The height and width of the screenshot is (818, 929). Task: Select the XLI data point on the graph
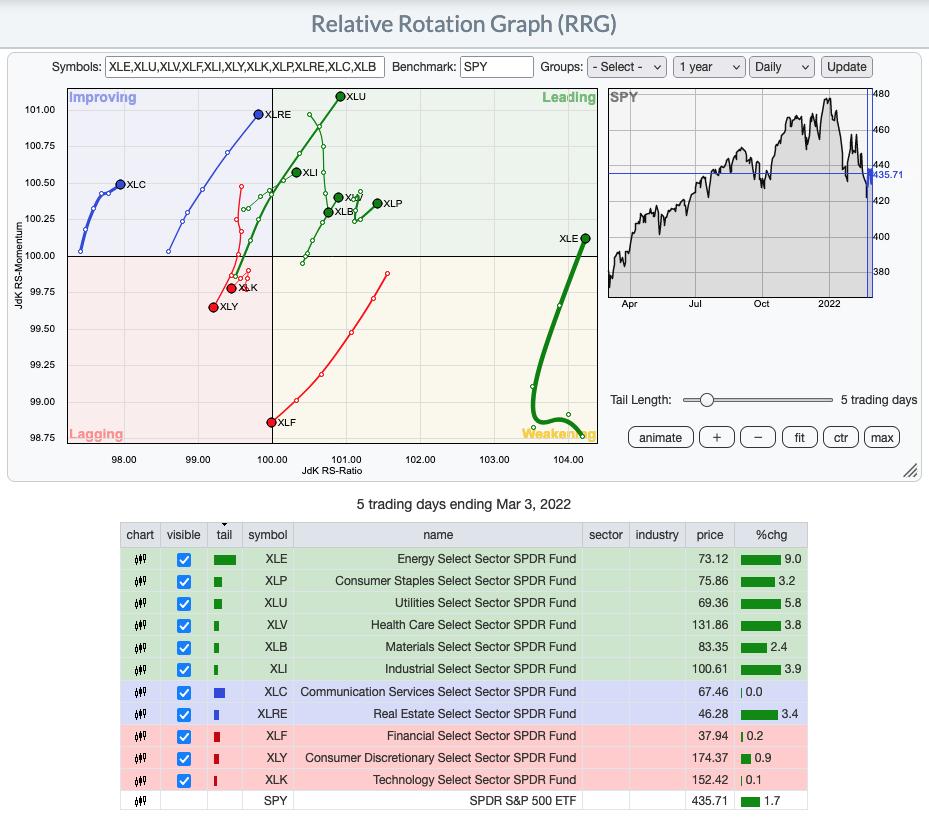(296, 172)
